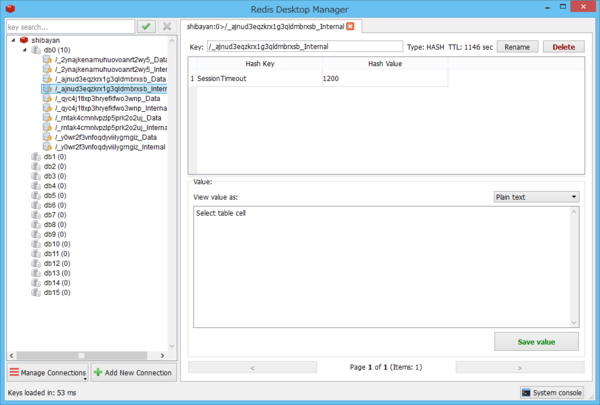The width and height of the screenshot is (600, 405).
Task: Click the db6 database icon
Action: point(36,205)
